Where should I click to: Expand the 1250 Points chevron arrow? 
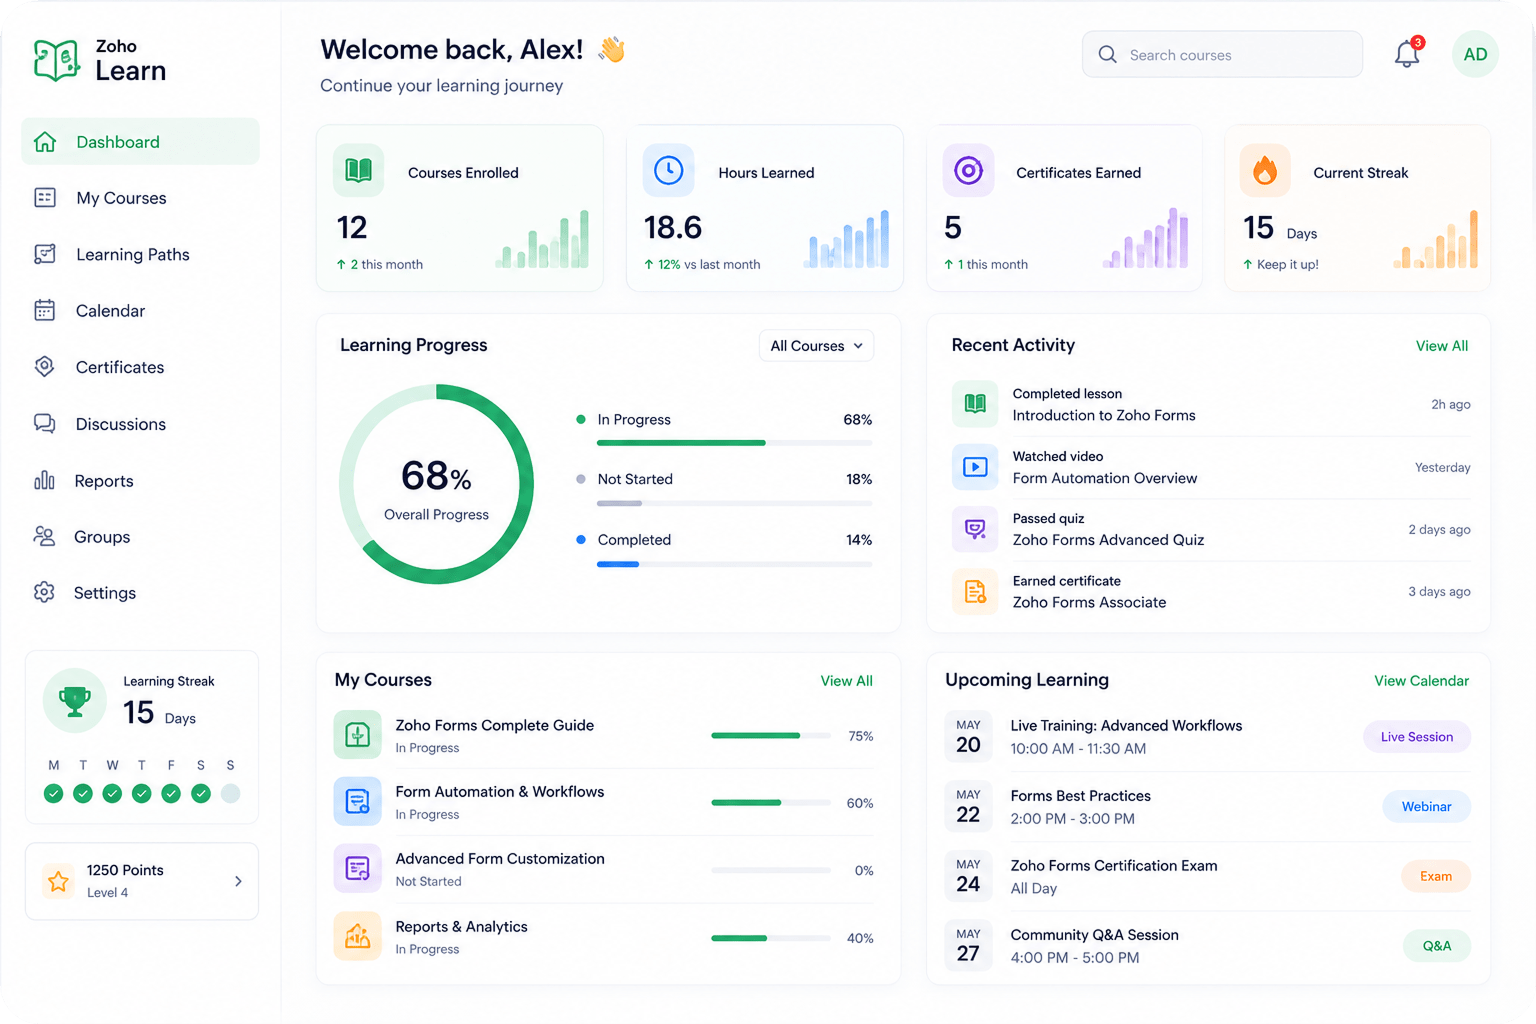238,881
